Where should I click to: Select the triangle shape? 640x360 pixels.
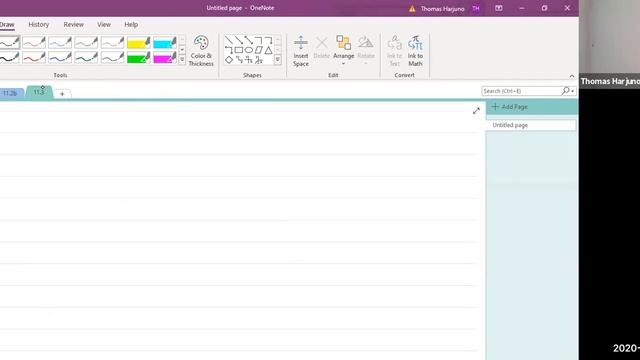(x=268, y=50)
